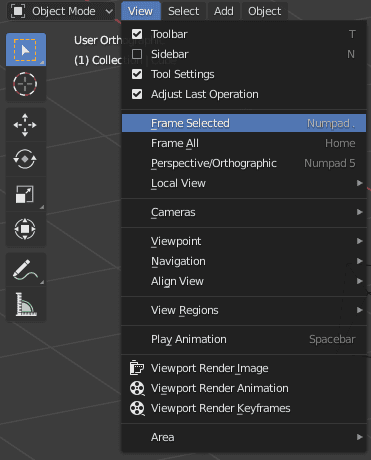
Task: Uncheck the Toolbar checkbox
Action: click(x=137, y=34)
